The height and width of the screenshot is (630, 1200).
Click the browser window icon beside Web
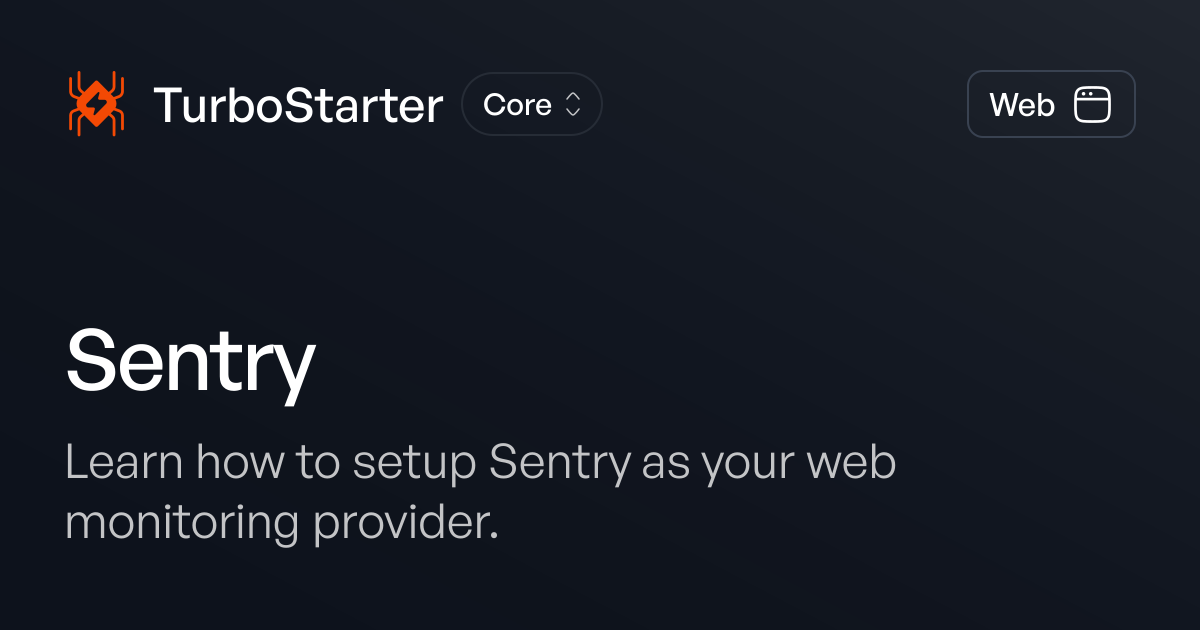tap(1092, 105)
